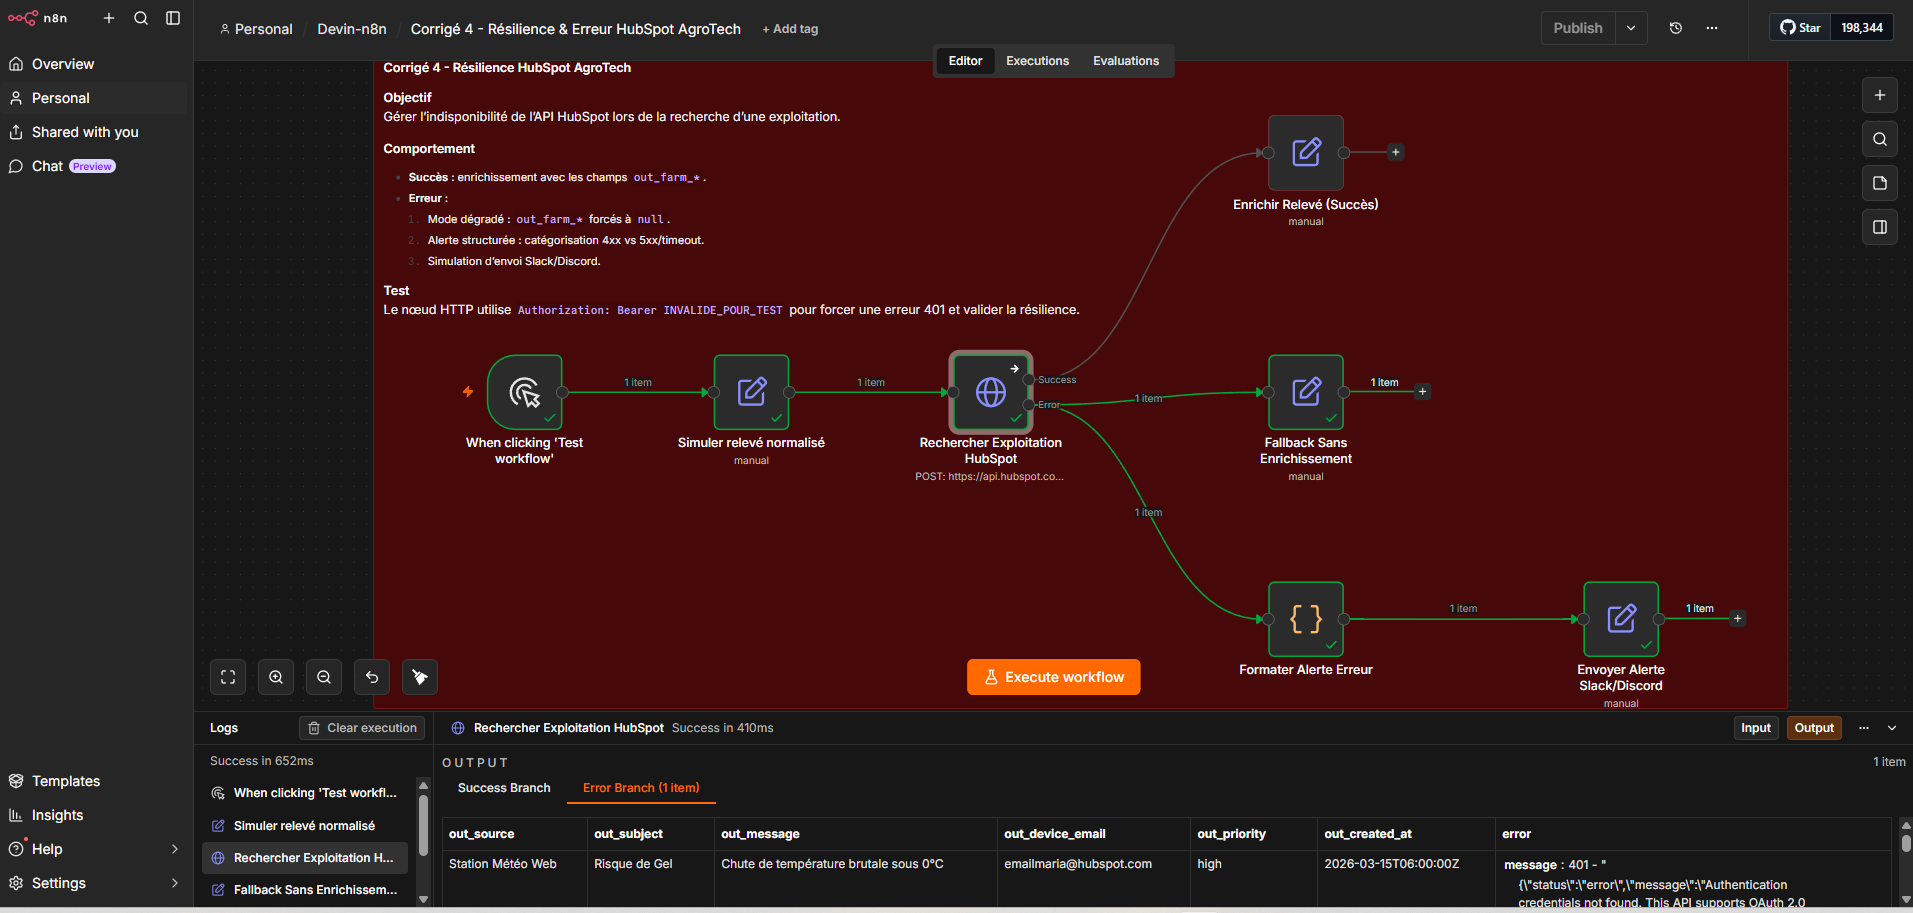Open the workflow more-options ellipsis menu
This screenshot has height=913, width=1913.
pos(1712,28)
